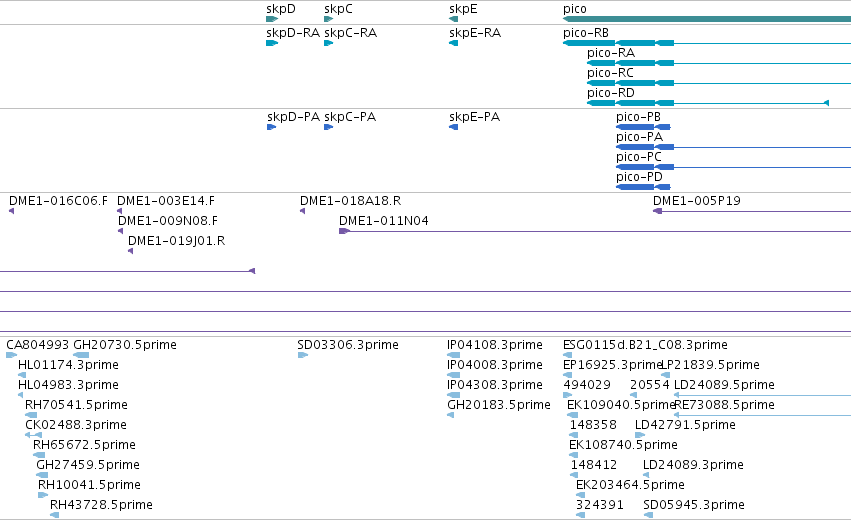The height and width of the screenshot is (520, 851).
Task: Click the skpC label
Action: 338,9
